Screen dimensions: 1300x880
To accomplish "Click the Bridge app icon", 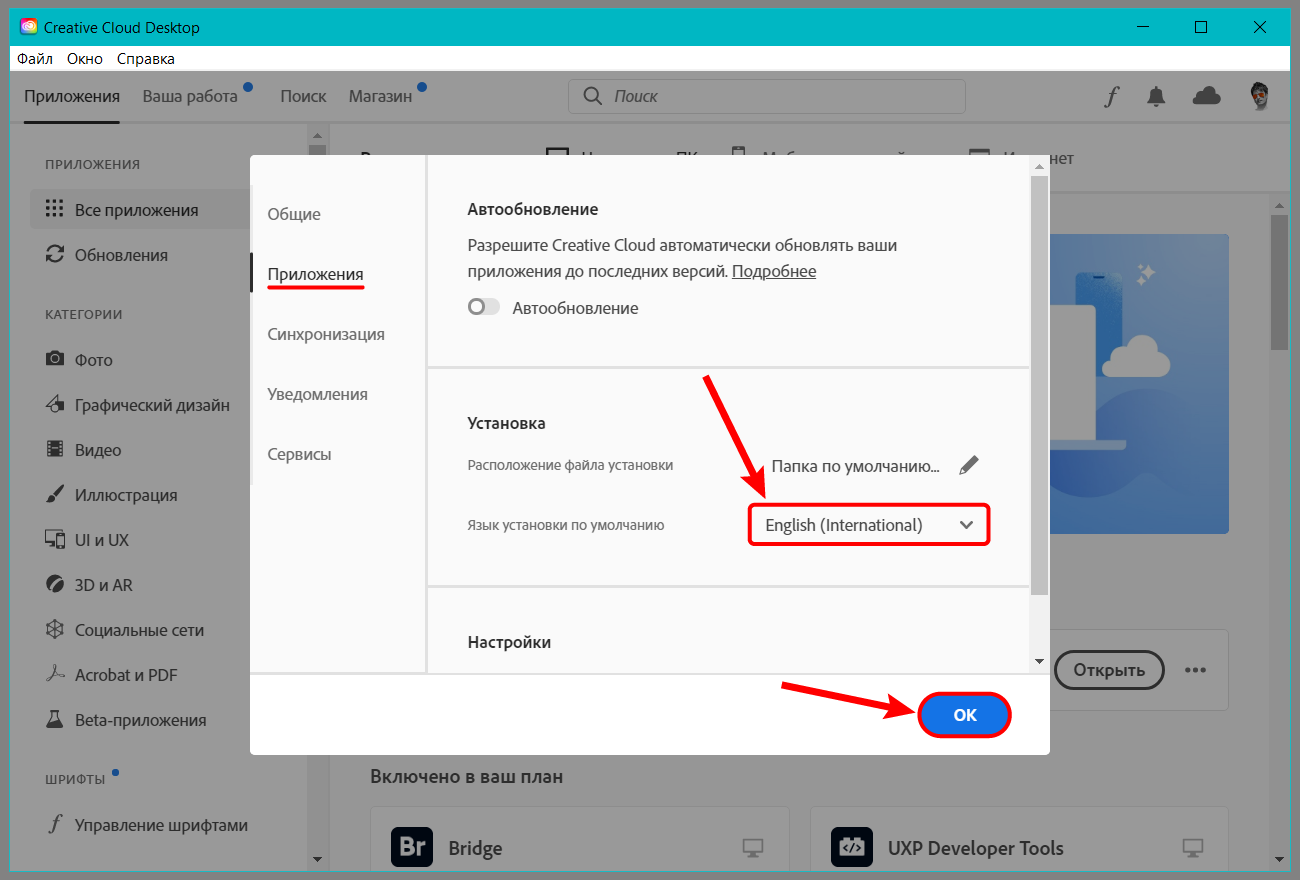I will (x=410, y=848).
